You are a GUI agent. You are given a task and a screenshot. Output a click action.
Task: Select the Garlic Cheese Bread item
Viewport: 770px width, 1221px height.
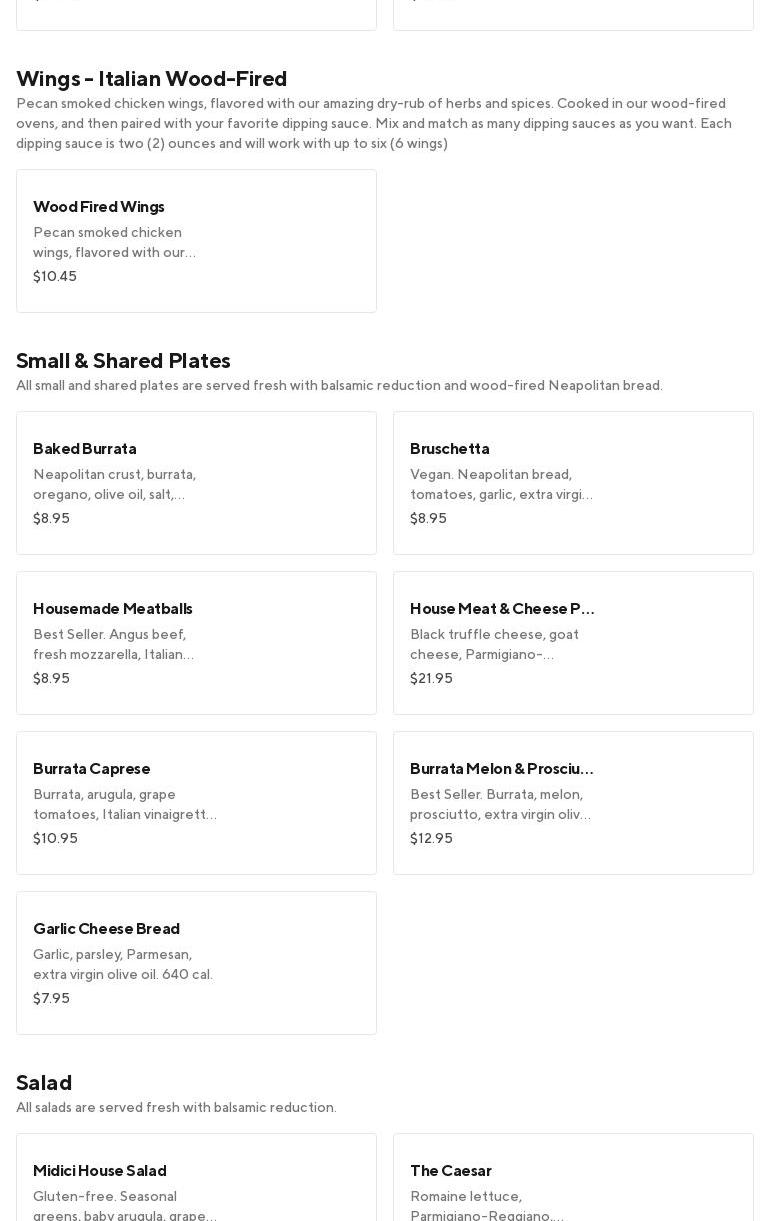[196, 962]
